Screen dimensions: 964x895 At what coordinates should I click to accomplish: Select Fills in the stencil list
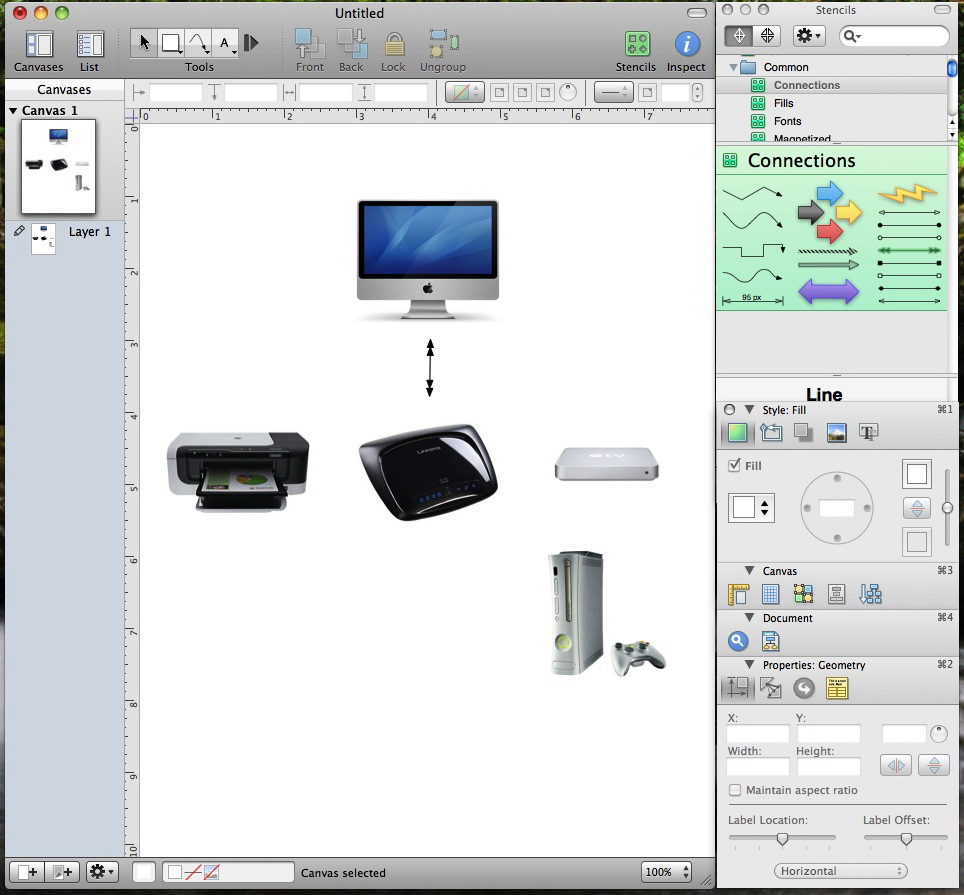click(784, 103)
